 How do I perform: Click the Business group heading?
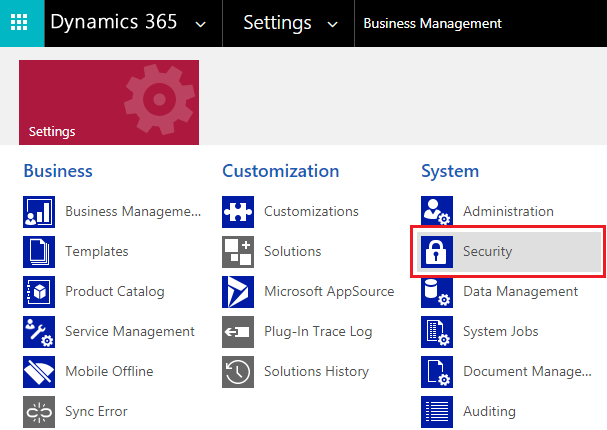(x=58, y=171)
